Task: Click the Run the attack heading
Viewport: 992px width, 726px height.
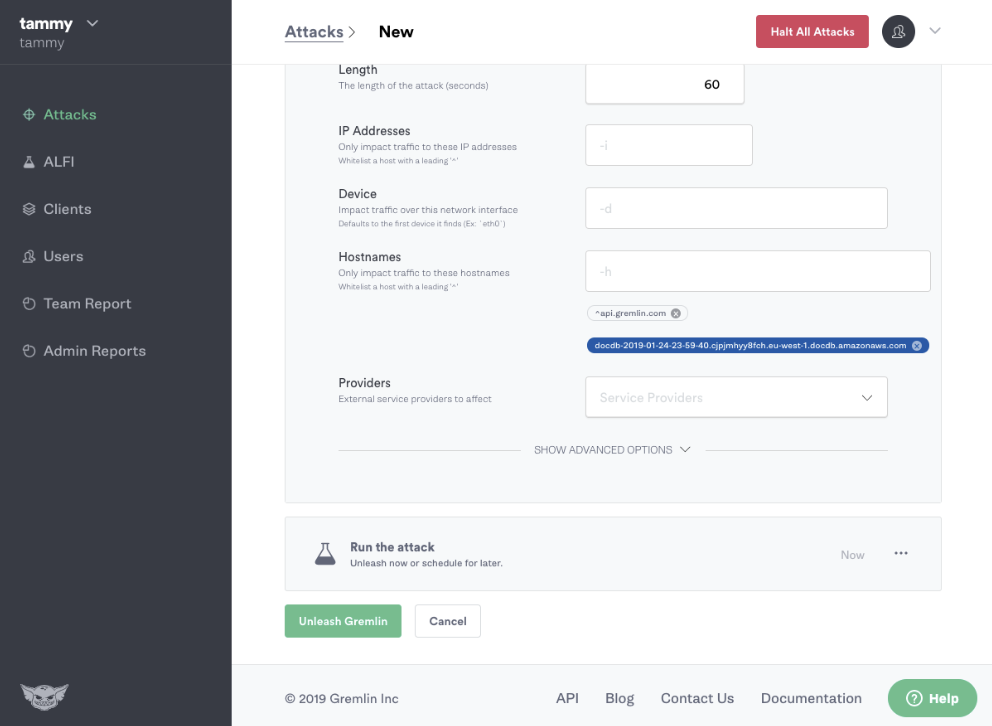Action: pyautogui.click(x=392, y=547)
